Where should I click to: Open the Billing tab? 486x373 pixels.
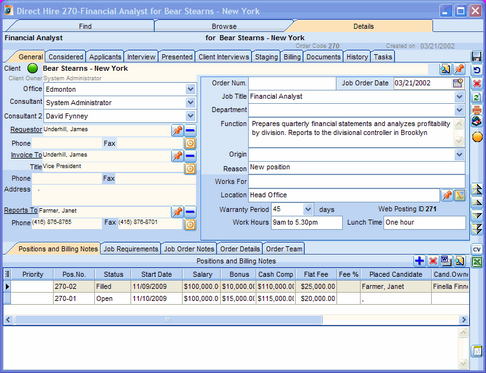[292, 57]
